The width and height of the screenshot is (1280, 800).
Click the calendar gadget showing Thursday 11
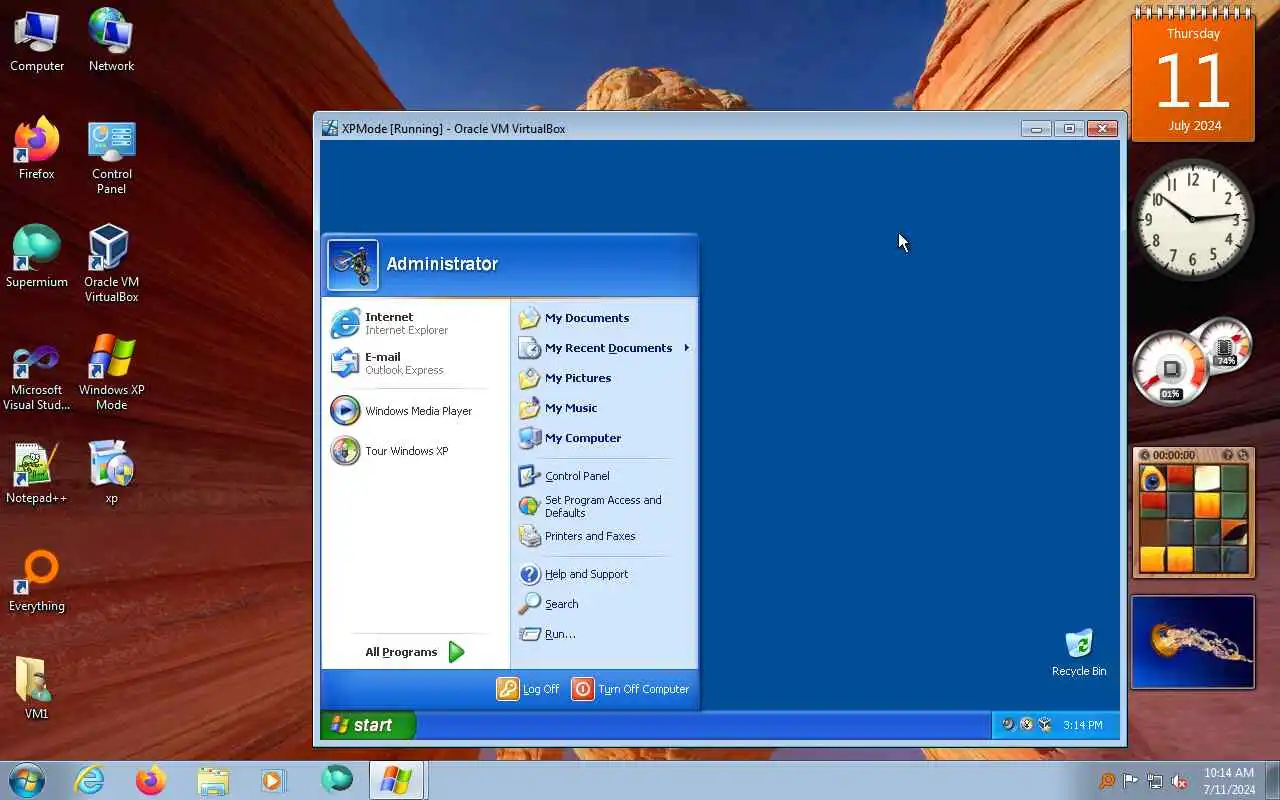[1193, 75]
